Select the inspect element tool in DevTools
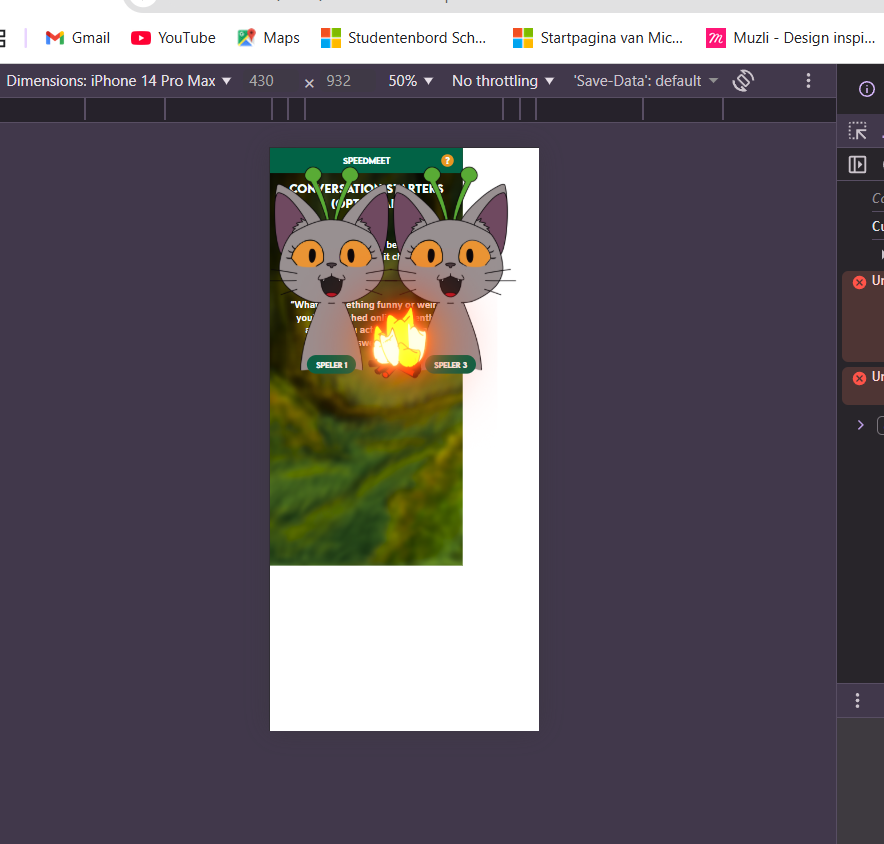Image resolution: width=884 pixels, height=844 pixels. pyautogui.click(x=857, y=131)
